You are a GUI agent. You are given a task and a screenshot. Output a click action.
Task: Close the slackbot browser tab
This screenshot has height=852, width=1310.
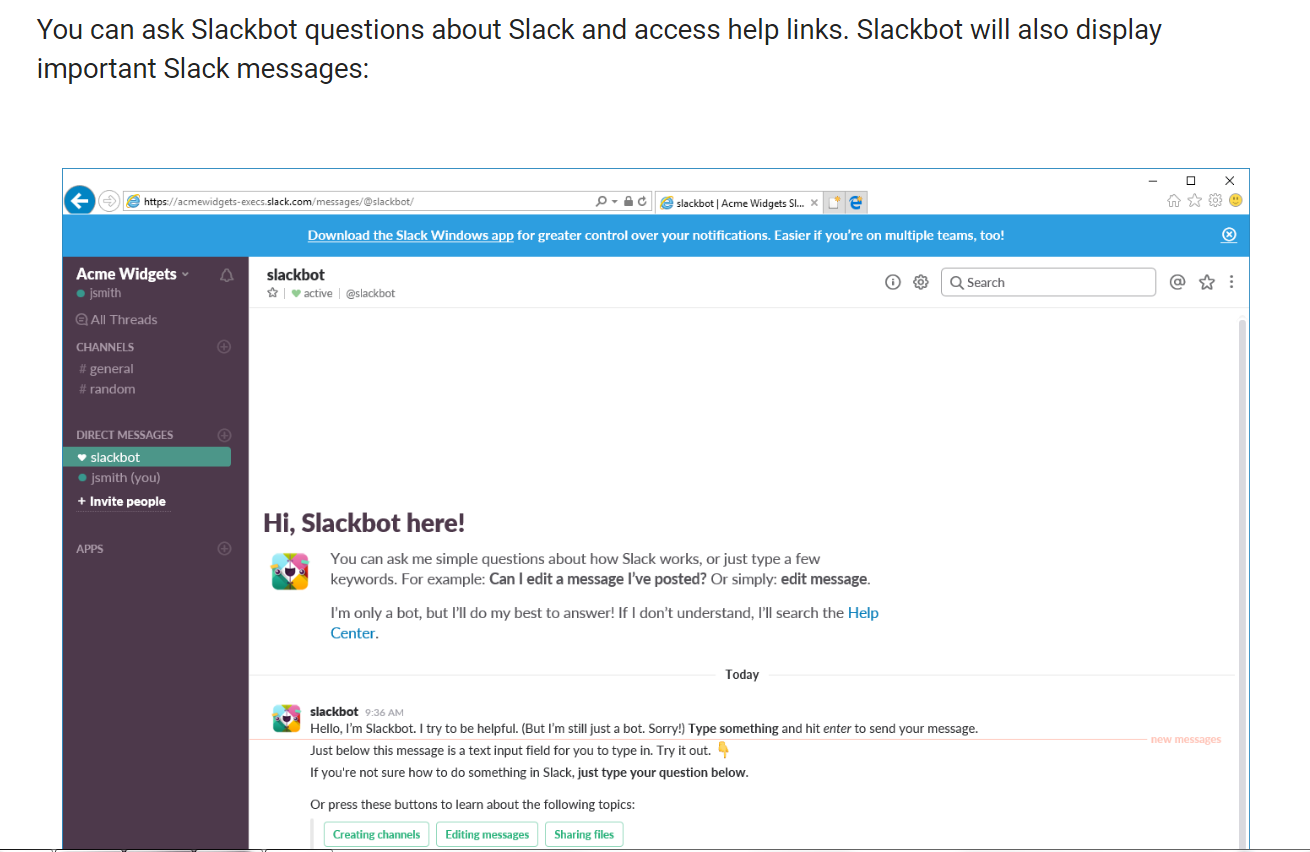pos(814,202)
